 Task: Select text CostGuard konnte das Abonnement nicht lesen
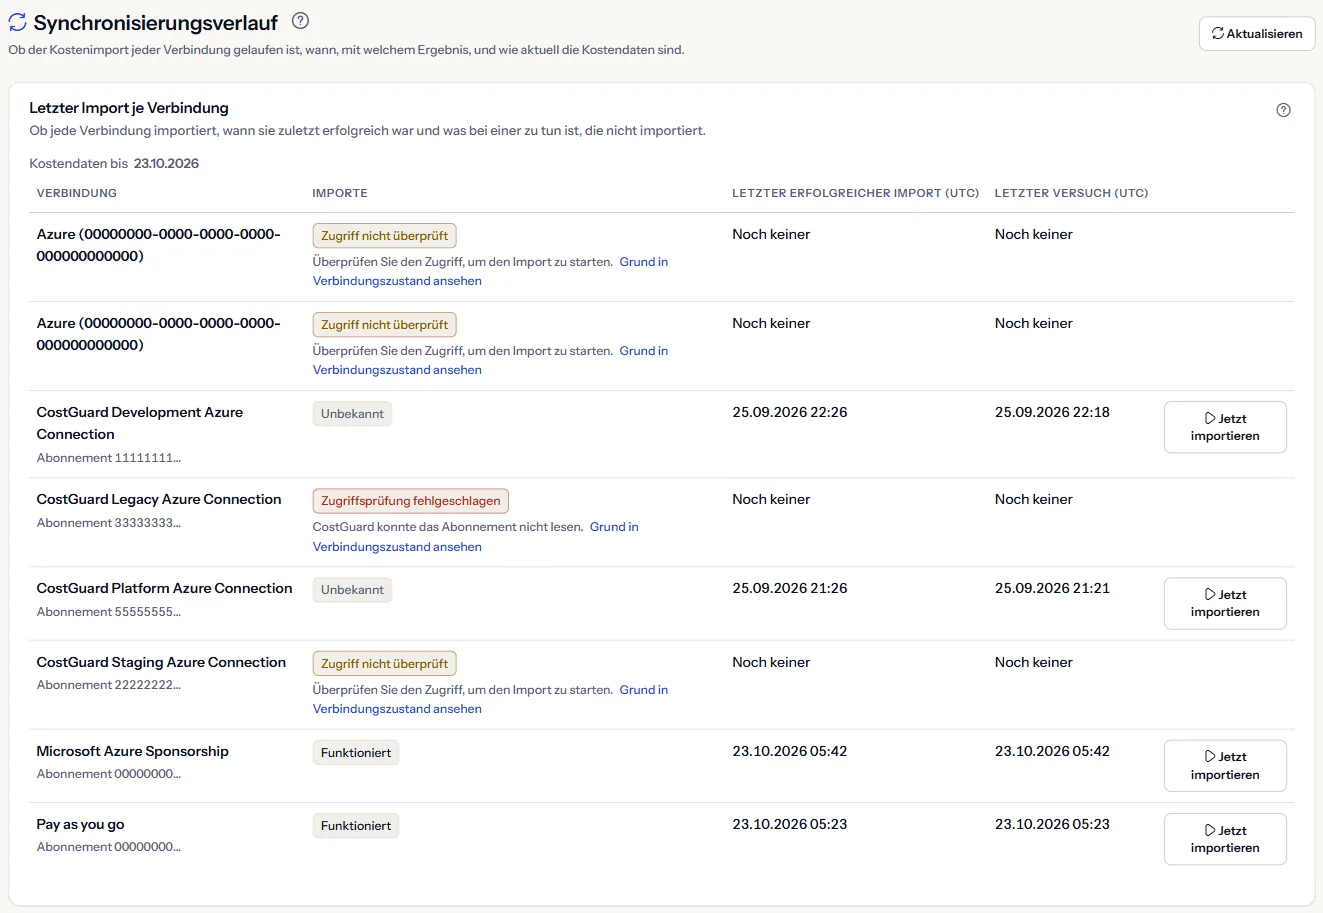tap(448, 527)
